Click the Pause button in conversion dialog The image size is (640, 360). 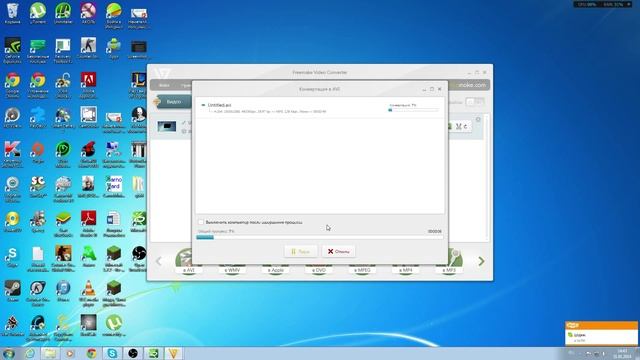(x=300, y=251)
